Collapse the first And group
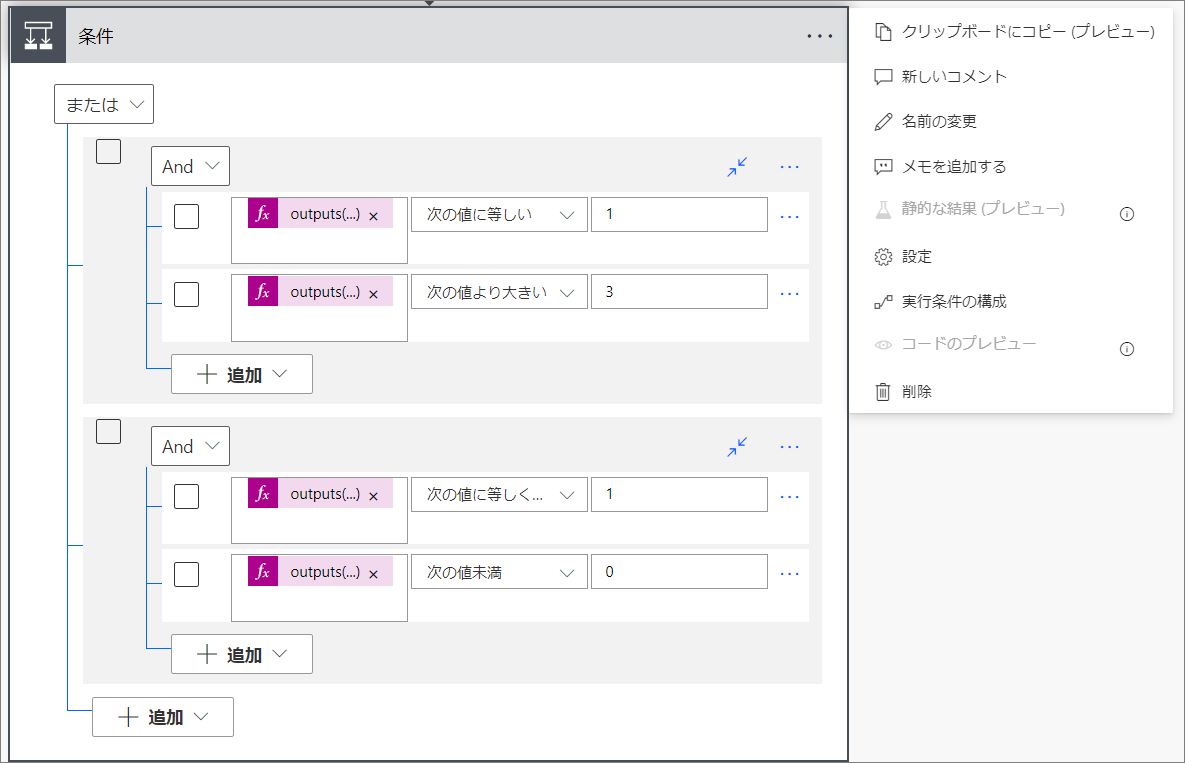1185x763 pixels. tap(738, 166)
